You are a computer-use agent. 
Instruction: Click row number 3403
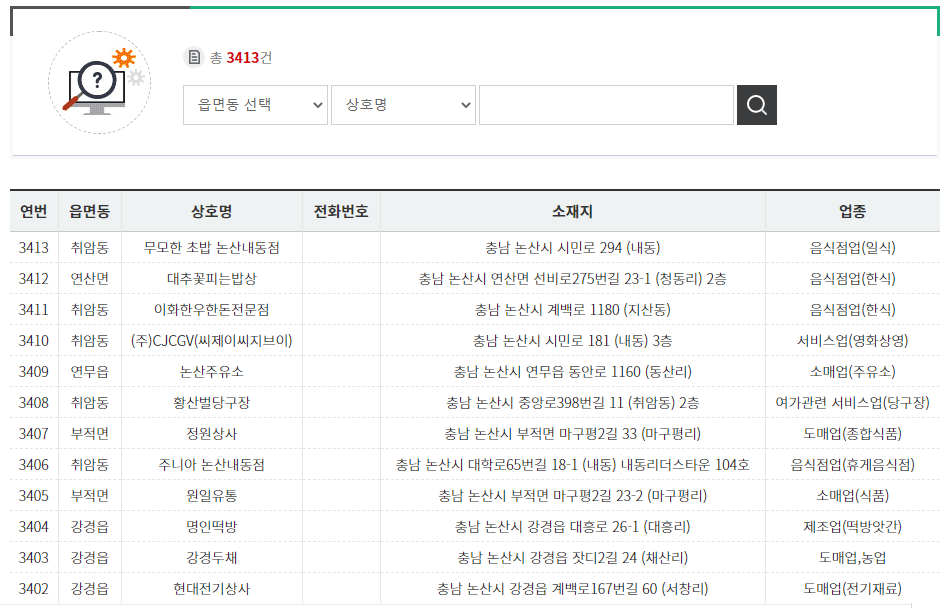coord(34,558)
